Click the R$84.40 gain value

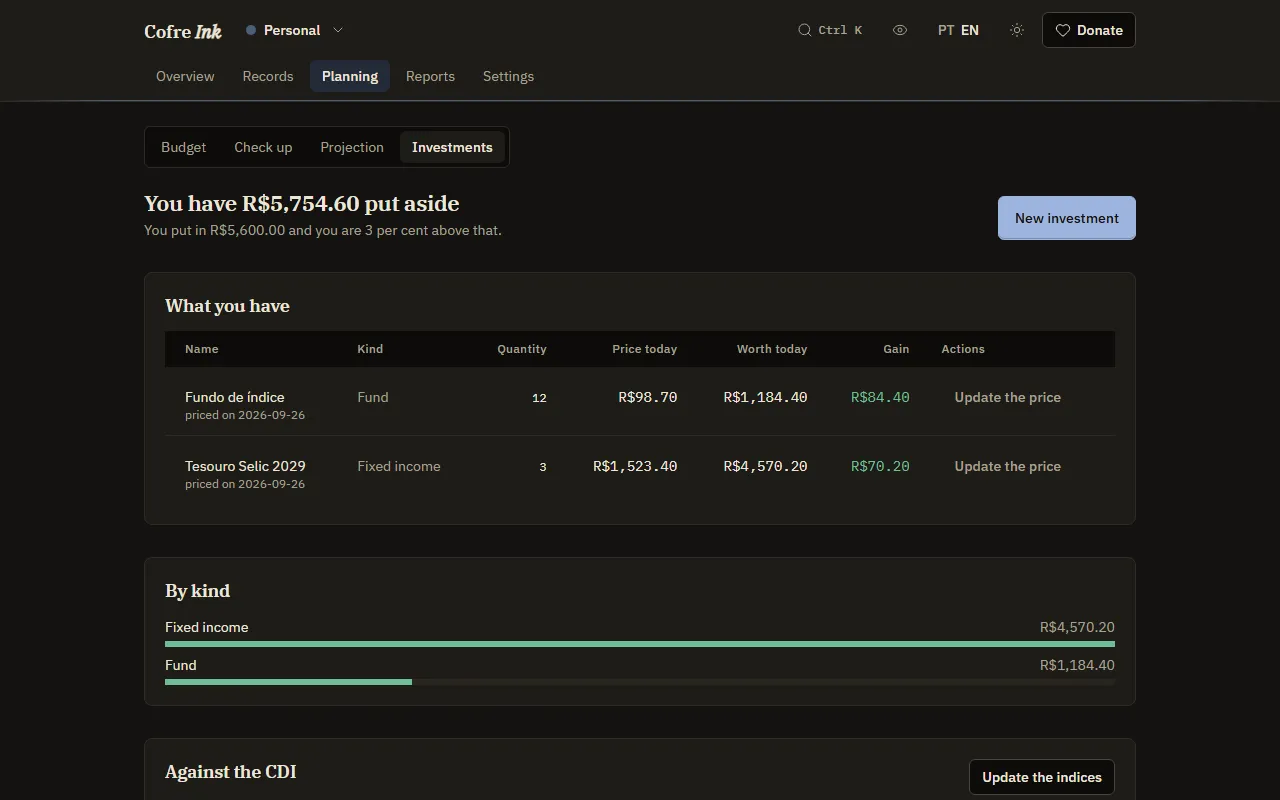880,397
